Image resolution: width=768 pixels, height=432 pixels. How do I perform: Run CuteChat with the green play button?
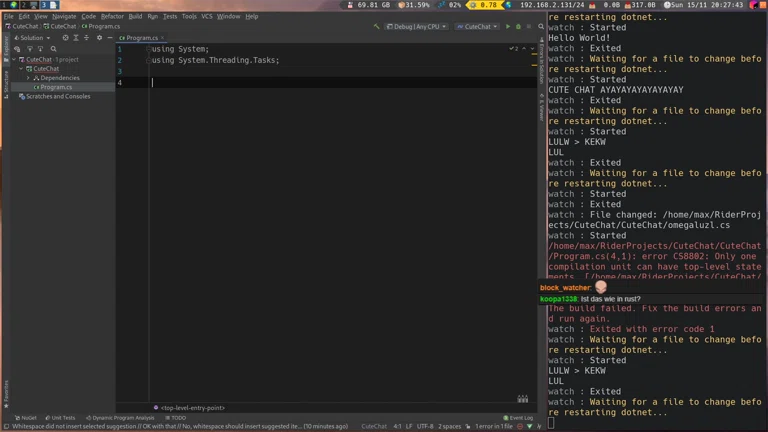point(508,26)
